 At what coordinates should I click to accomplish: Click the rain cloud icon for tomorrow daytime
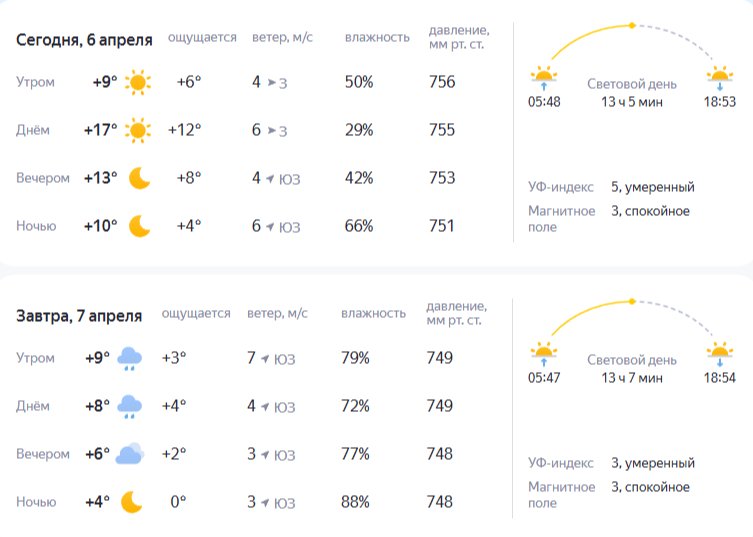[130, 406]
